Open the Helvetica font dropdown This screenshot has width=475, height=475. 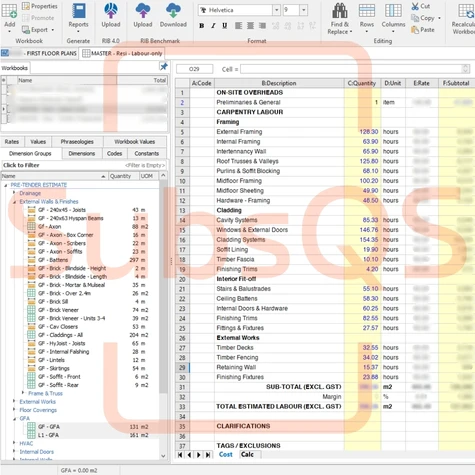point(276,10)
